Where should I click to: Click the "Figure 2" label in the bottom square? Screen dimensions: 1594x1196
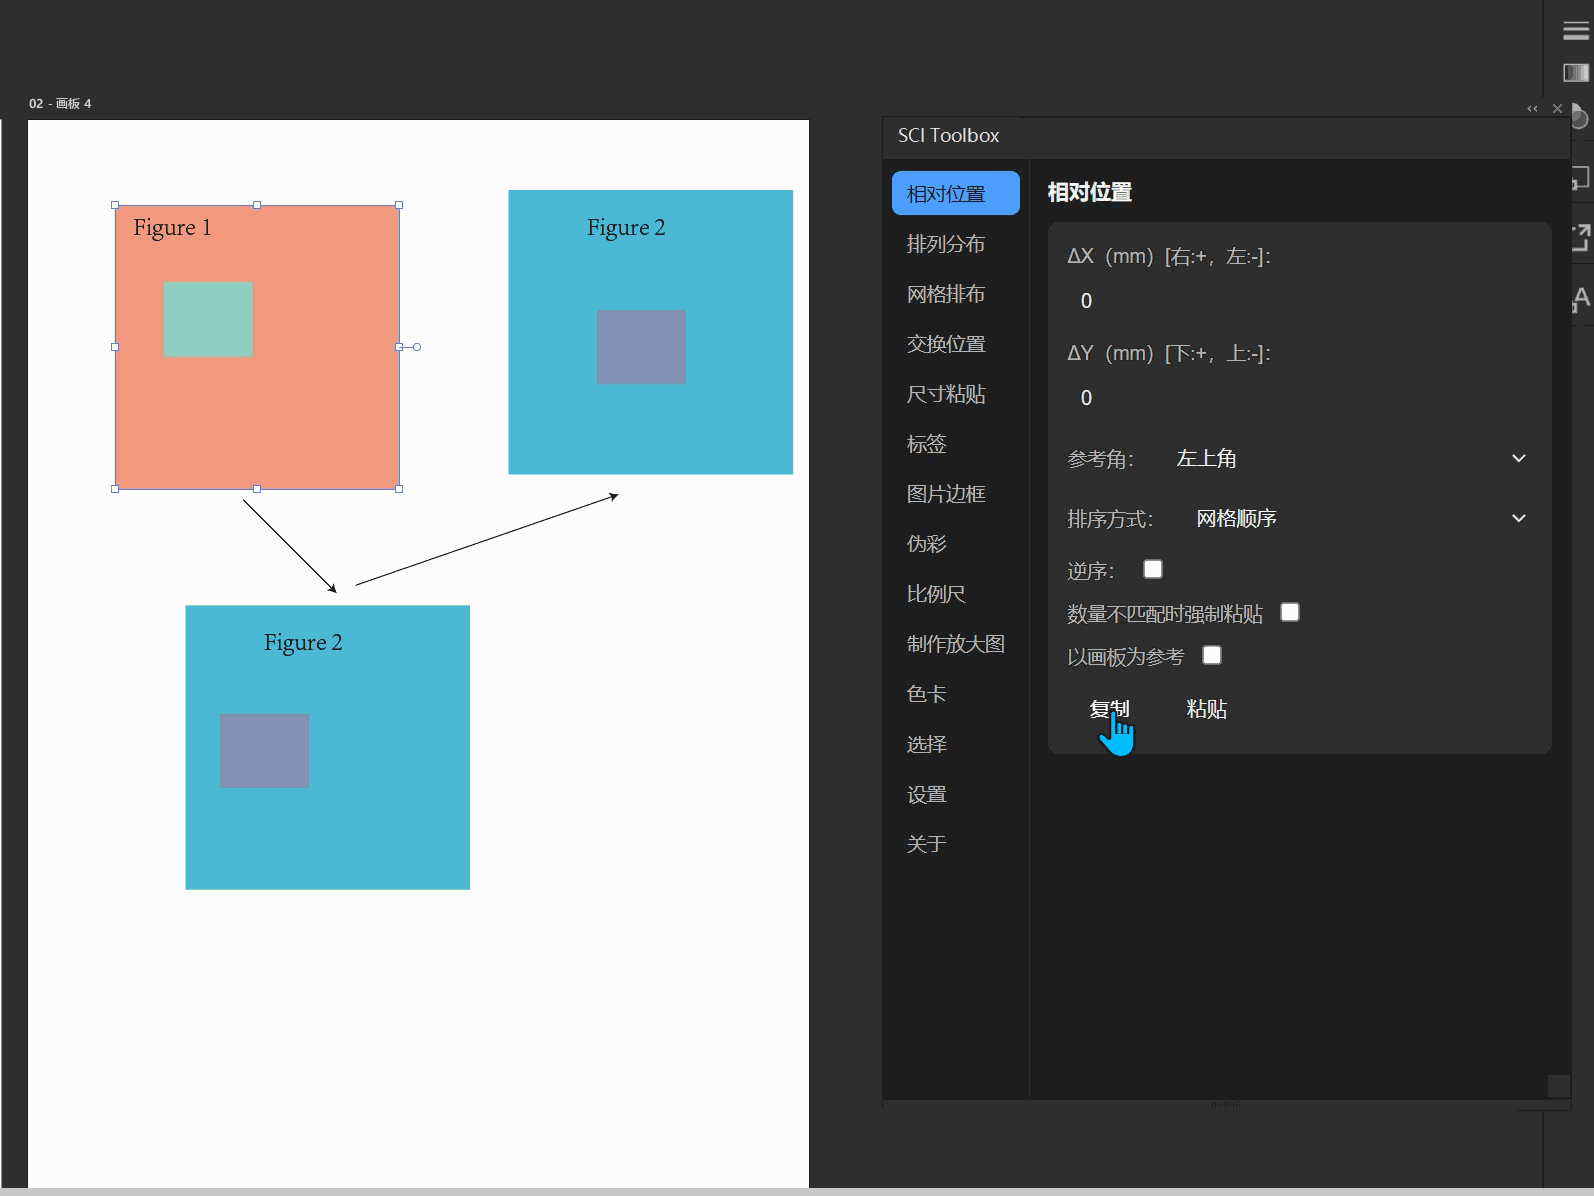(x=303, y=643)
